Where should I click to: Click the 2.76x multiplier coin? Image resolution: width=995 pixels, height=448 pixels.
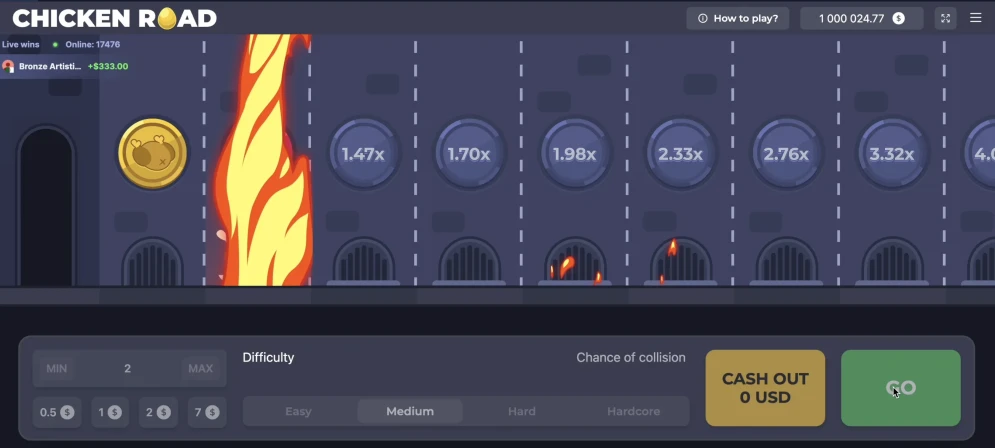[x=786, y=154]
